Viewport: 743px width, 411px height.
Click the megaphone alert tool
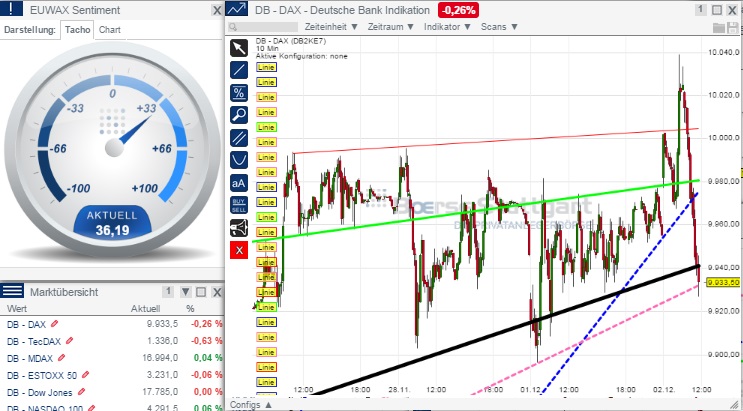point(239,228)
